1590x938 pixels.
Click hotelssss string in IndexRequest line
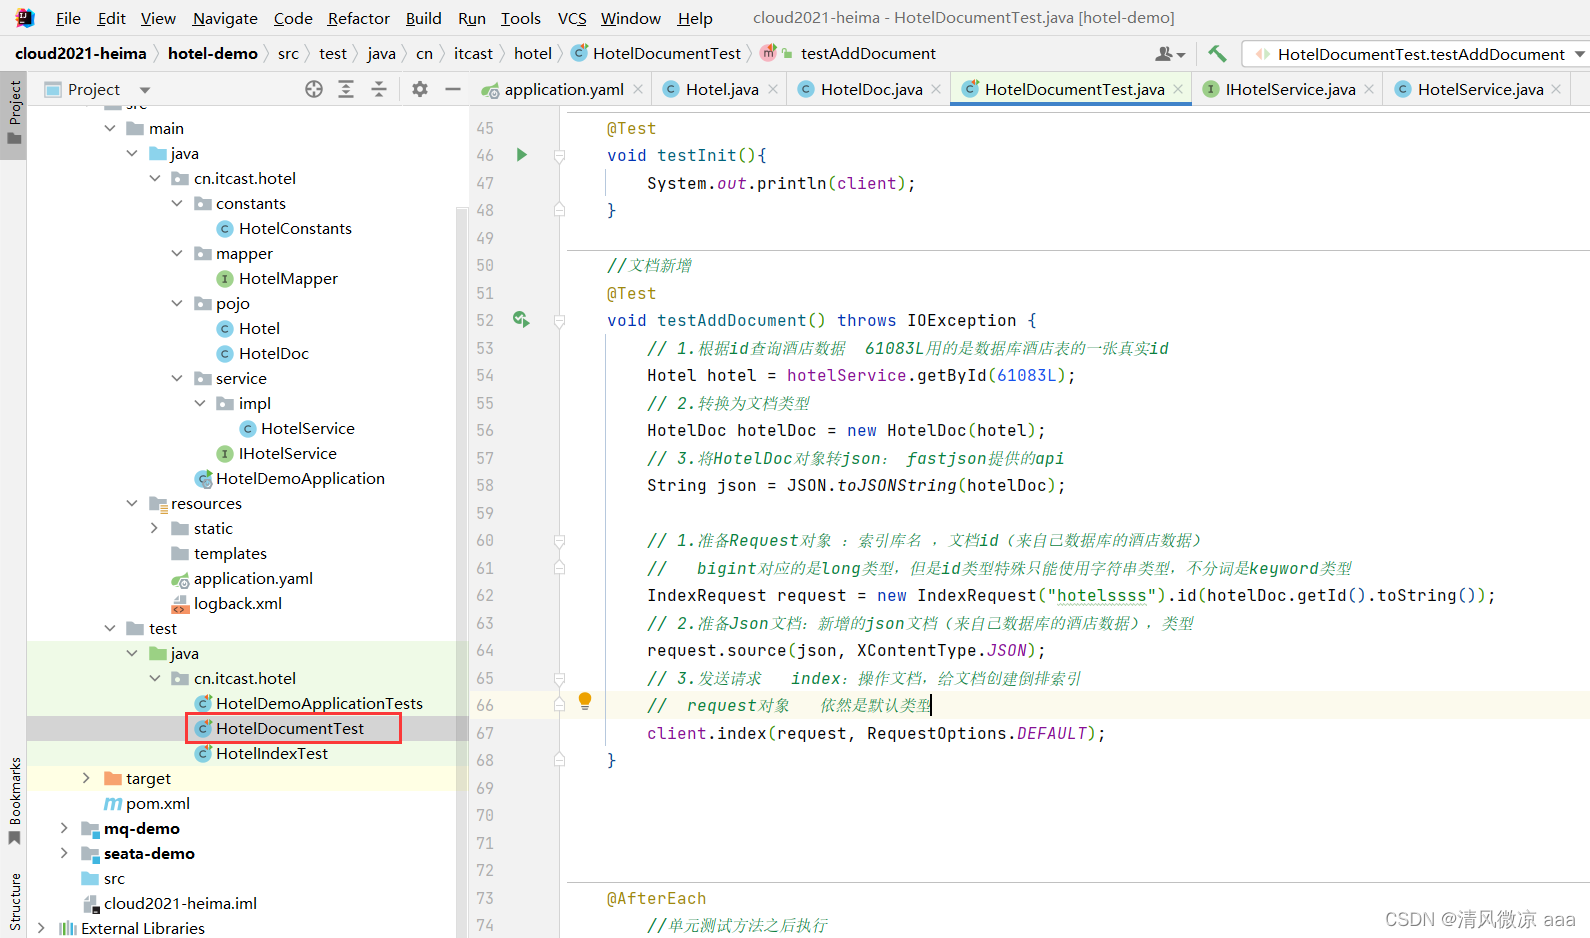click(1102, 596)
